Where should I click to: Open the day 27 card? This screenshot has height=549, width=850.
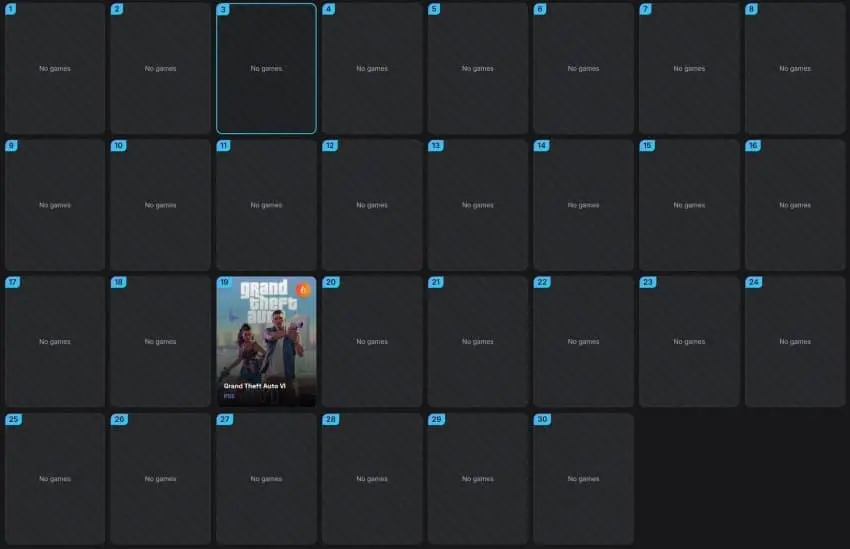pos(266,479)
